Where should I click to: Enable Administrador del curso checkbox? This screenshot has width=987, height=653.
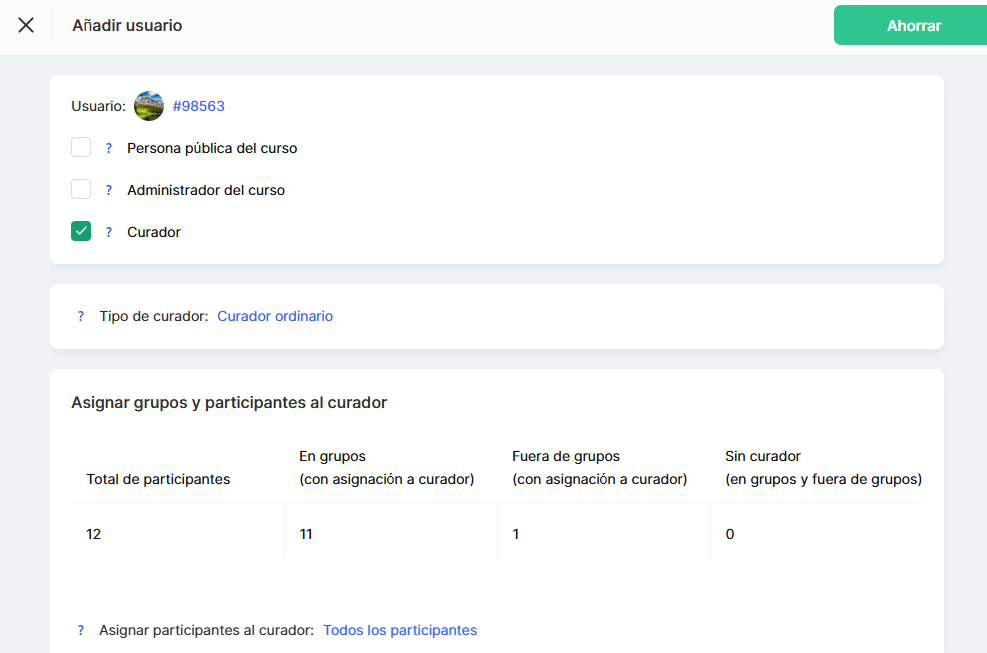81,190
